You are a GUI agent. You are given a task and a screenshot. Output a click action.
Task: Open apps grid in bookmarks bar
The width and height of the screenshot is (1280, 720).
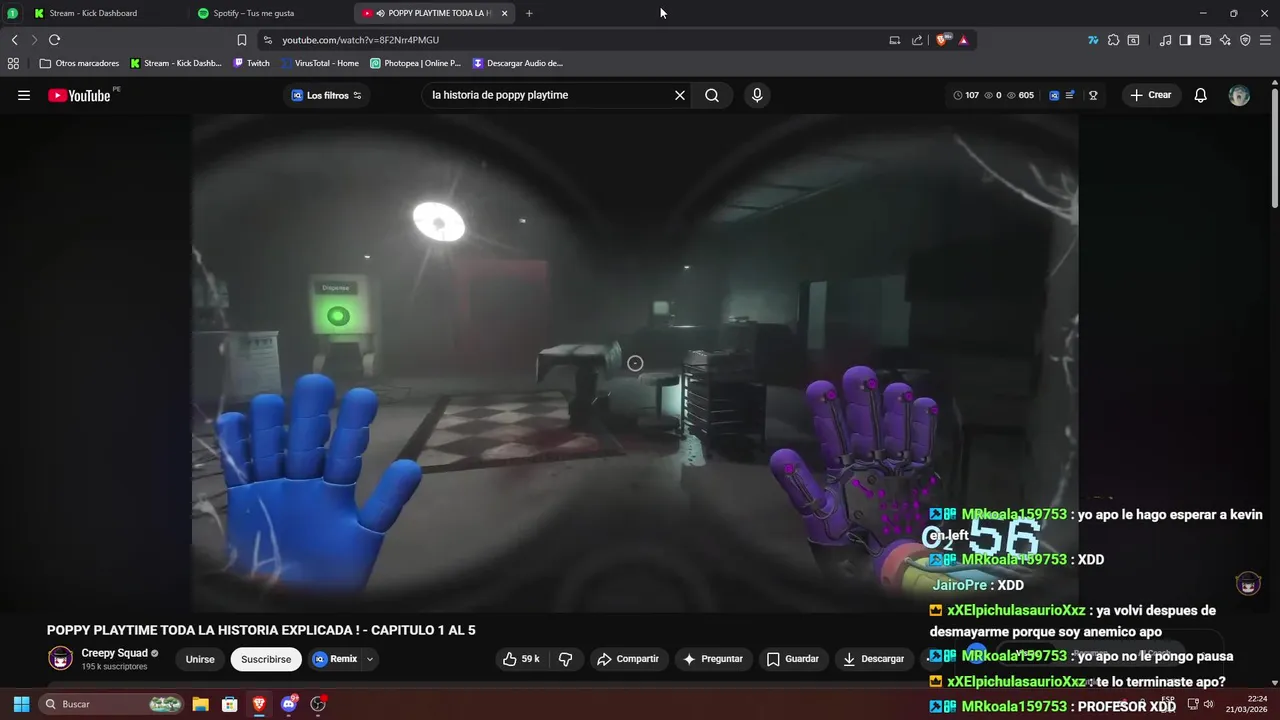click(13, 63)
